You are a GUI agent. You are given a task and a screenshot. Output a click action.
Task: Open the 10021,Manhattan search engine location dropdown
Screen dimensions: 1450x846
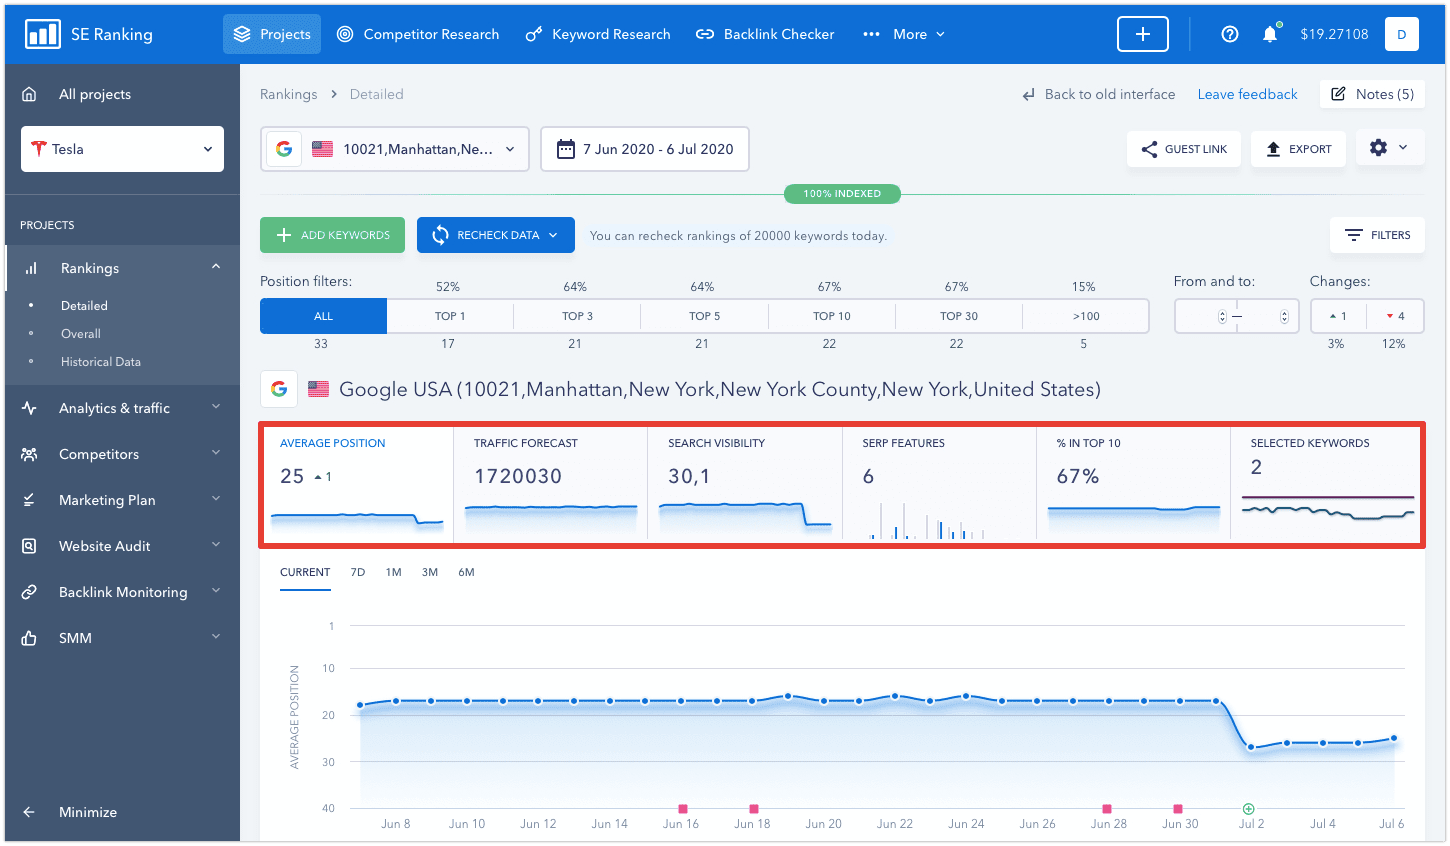(395, 149)
